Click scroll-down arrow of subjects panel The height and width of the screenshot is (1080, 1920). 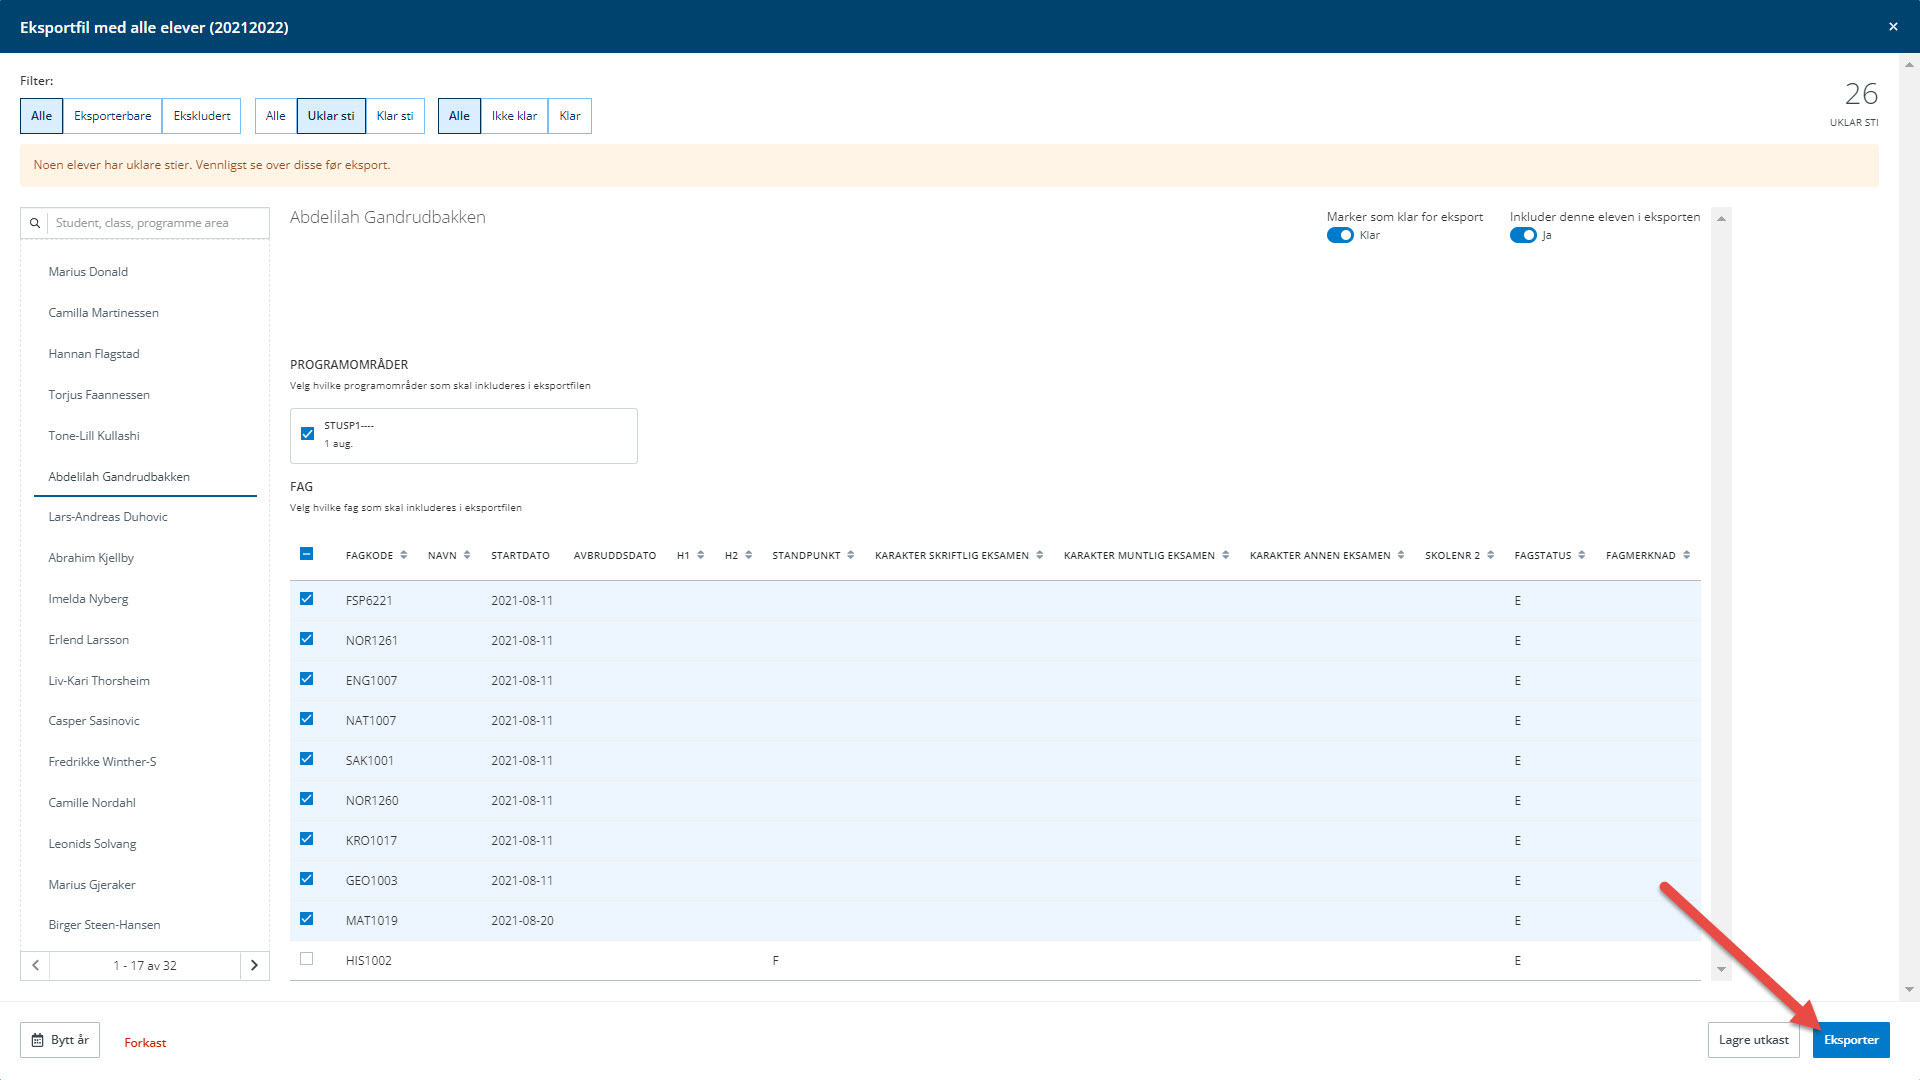(x=1721, y=969)
